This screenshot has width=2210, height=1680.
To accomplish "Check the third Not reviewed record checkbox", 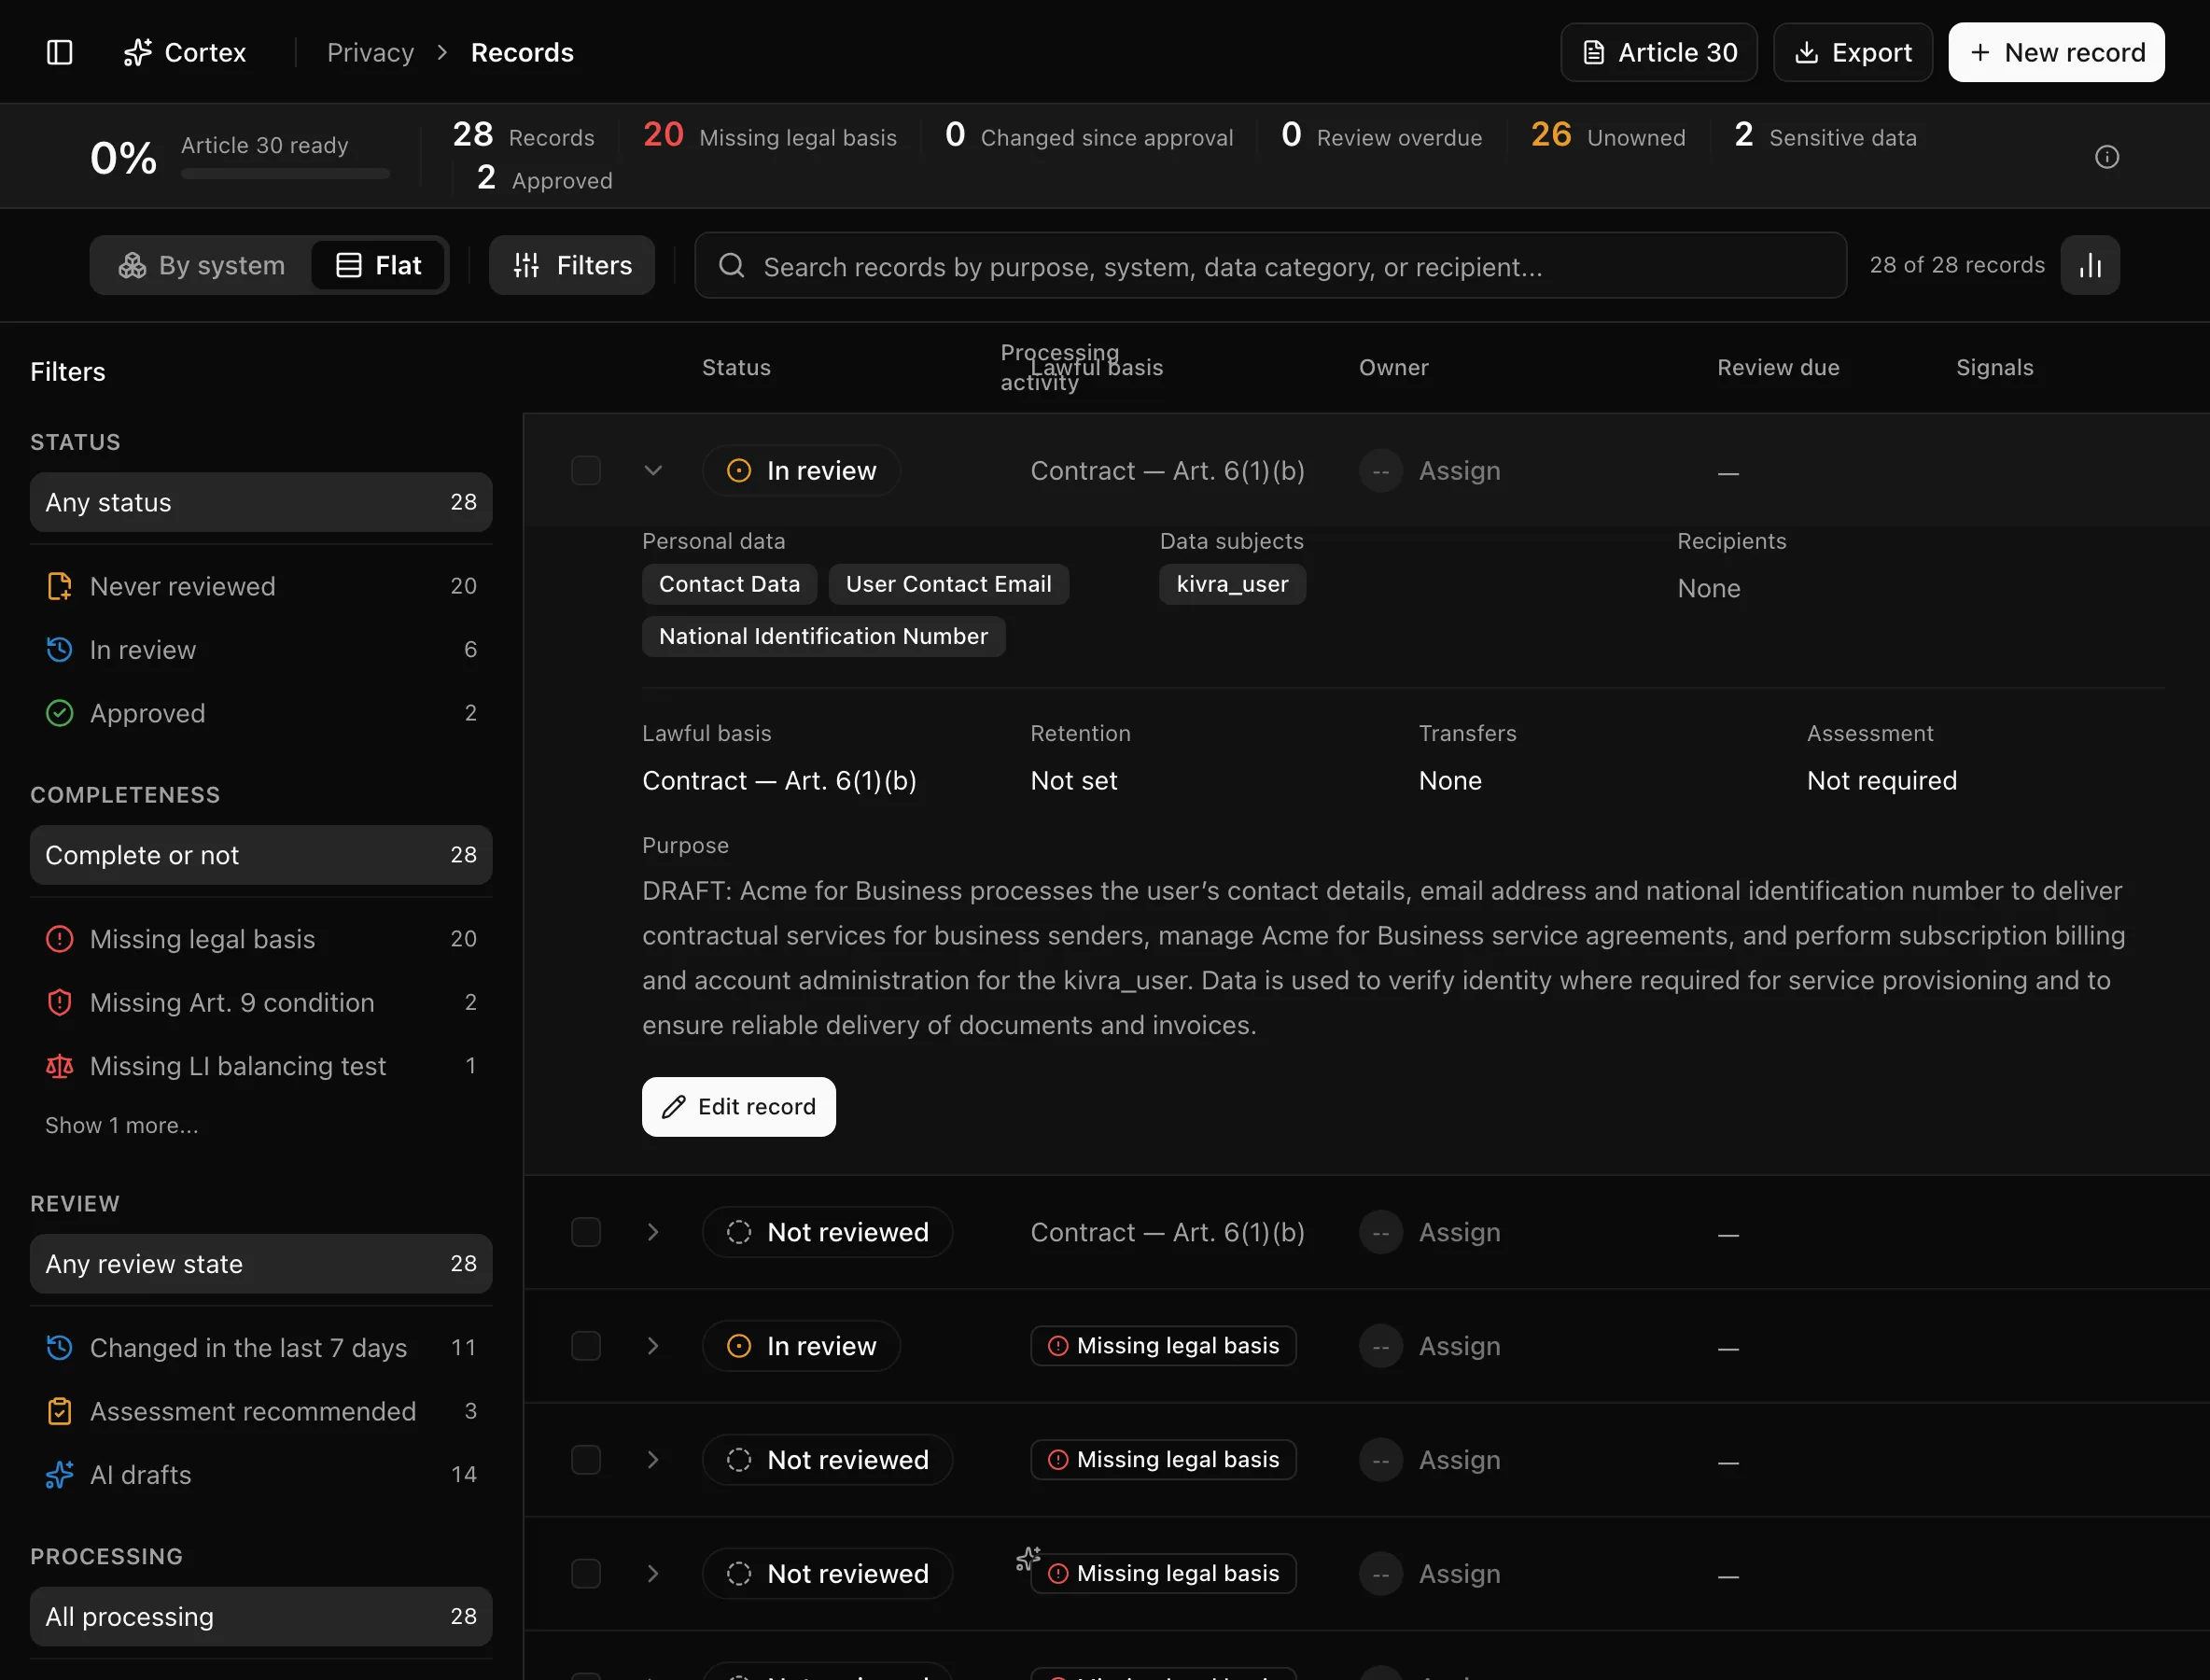I will (586, 1574).
